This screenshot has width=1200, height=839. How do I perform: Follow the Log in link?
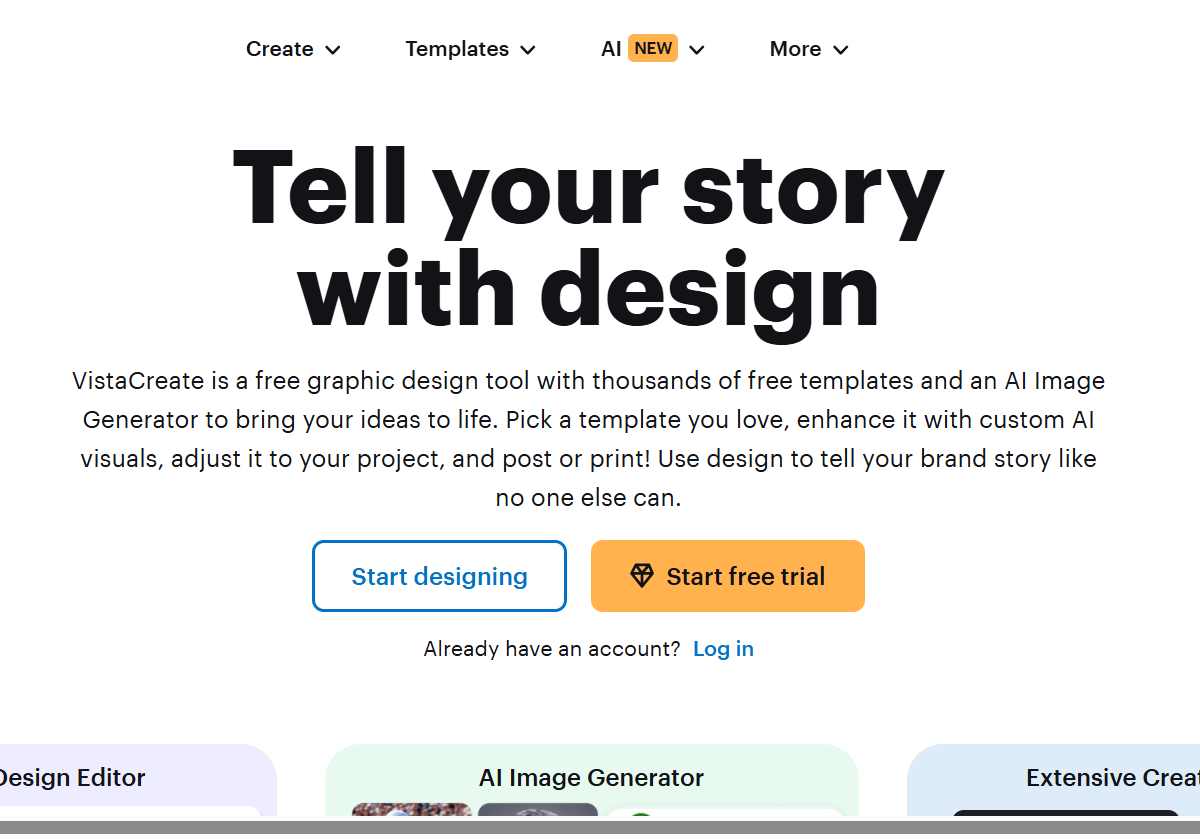[723, 649]
